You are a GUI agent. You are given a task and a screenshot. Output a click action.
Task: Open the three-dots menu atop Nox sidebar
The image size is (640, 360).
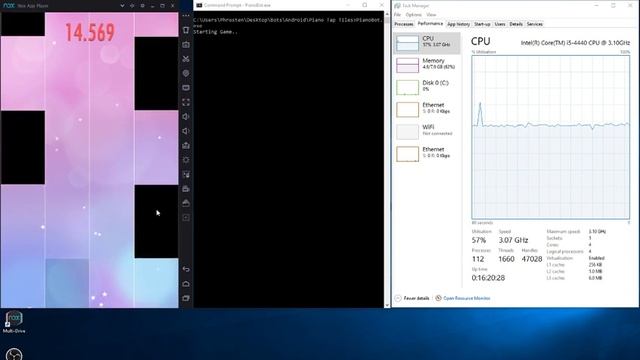coord(186,16)
